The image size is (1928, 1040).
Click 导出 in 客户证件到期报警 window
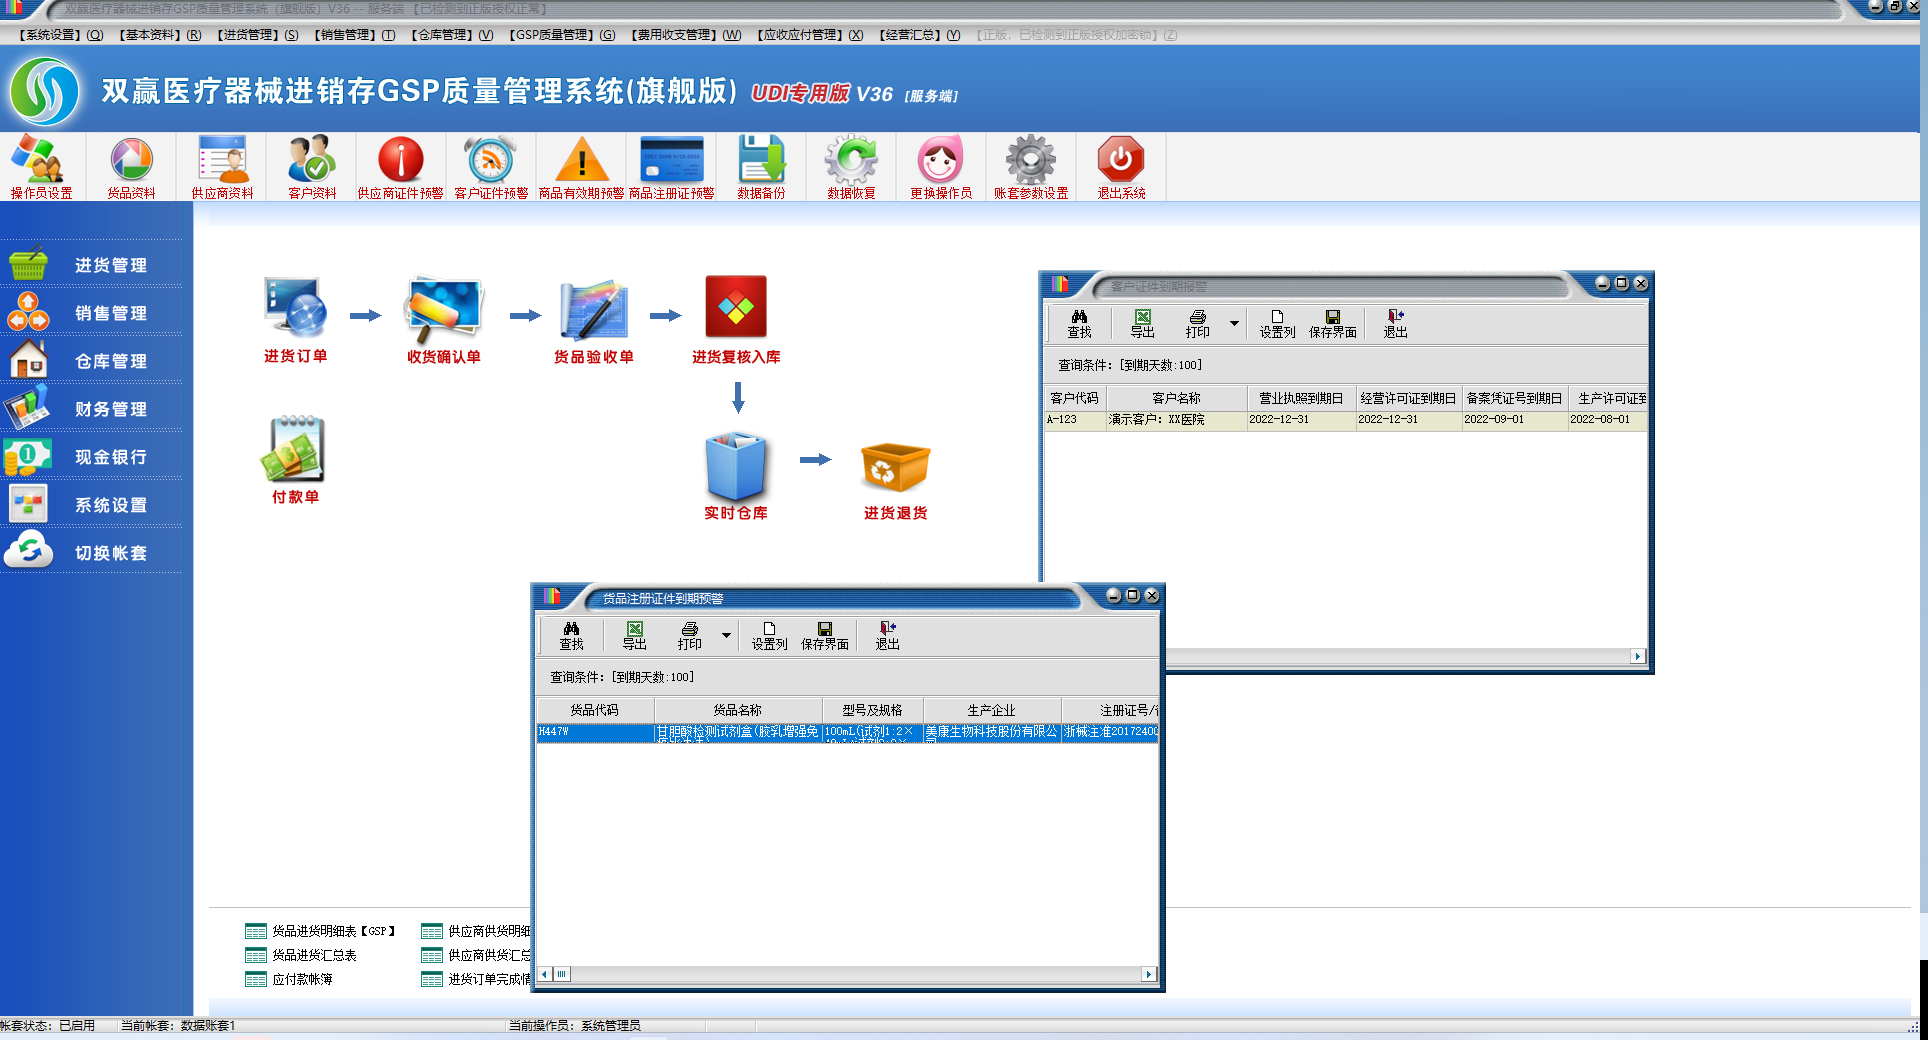(1142, 324)
